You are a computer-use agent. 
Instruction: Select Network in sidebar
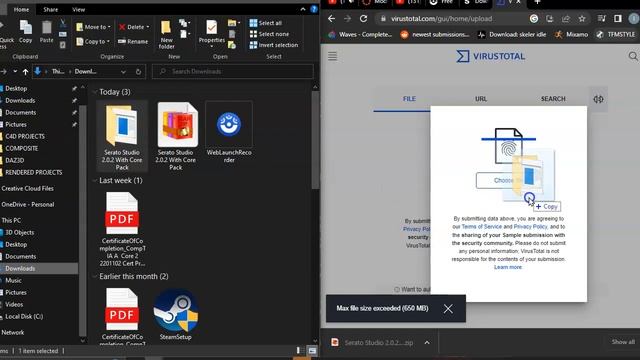pyautogui.click(x=13, y=332)
